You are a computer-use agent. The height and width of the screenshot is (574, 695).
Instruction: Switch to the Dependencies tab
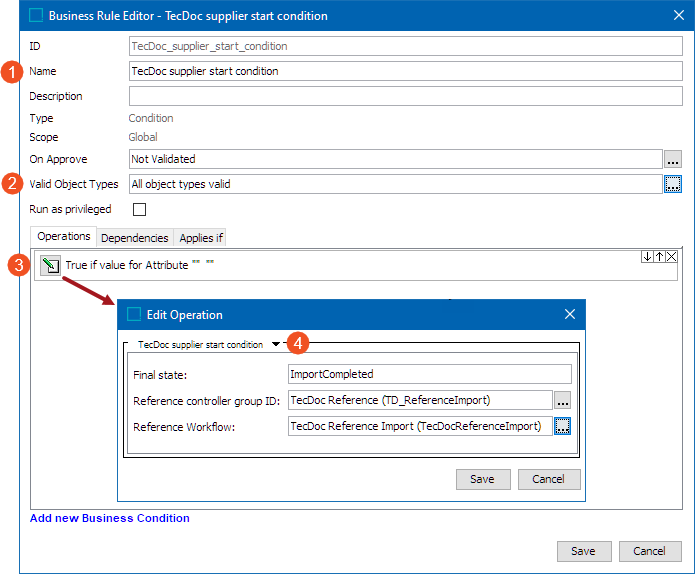[134, 238]
